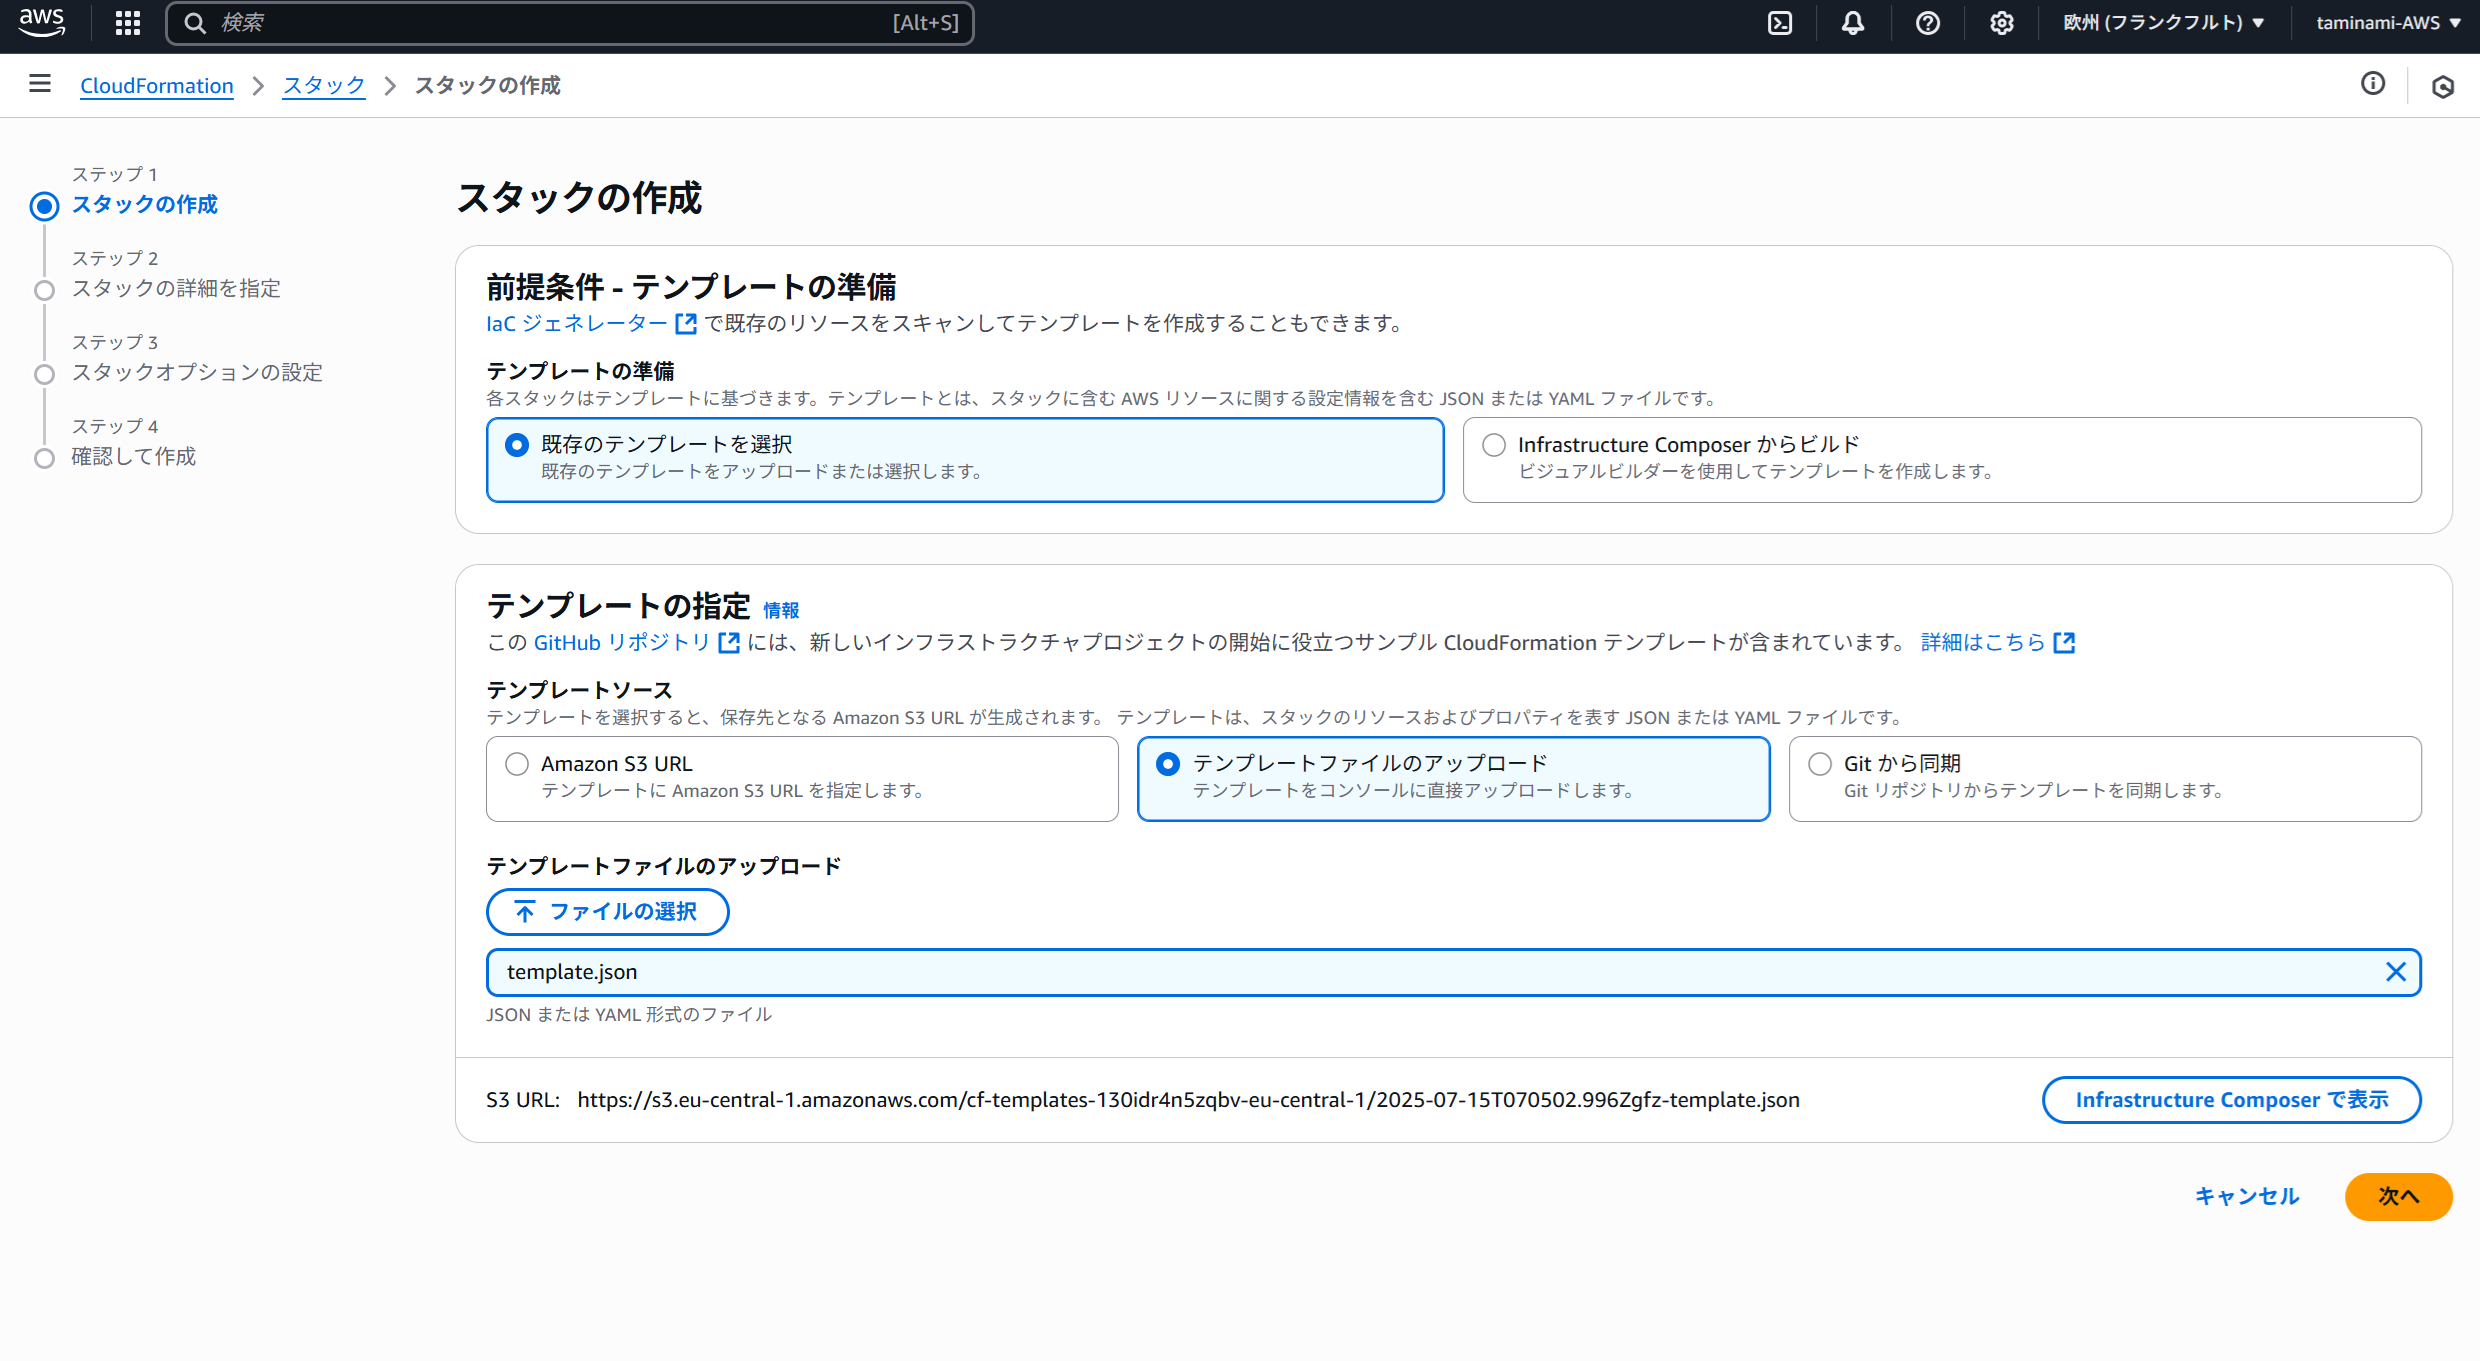
Task: Click 前提条件 - テンプレートの準備 heading
Action: tap(691, 287)
